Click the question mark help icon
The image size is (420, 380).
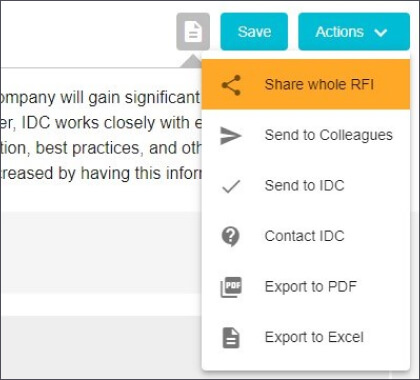(230, 237)
